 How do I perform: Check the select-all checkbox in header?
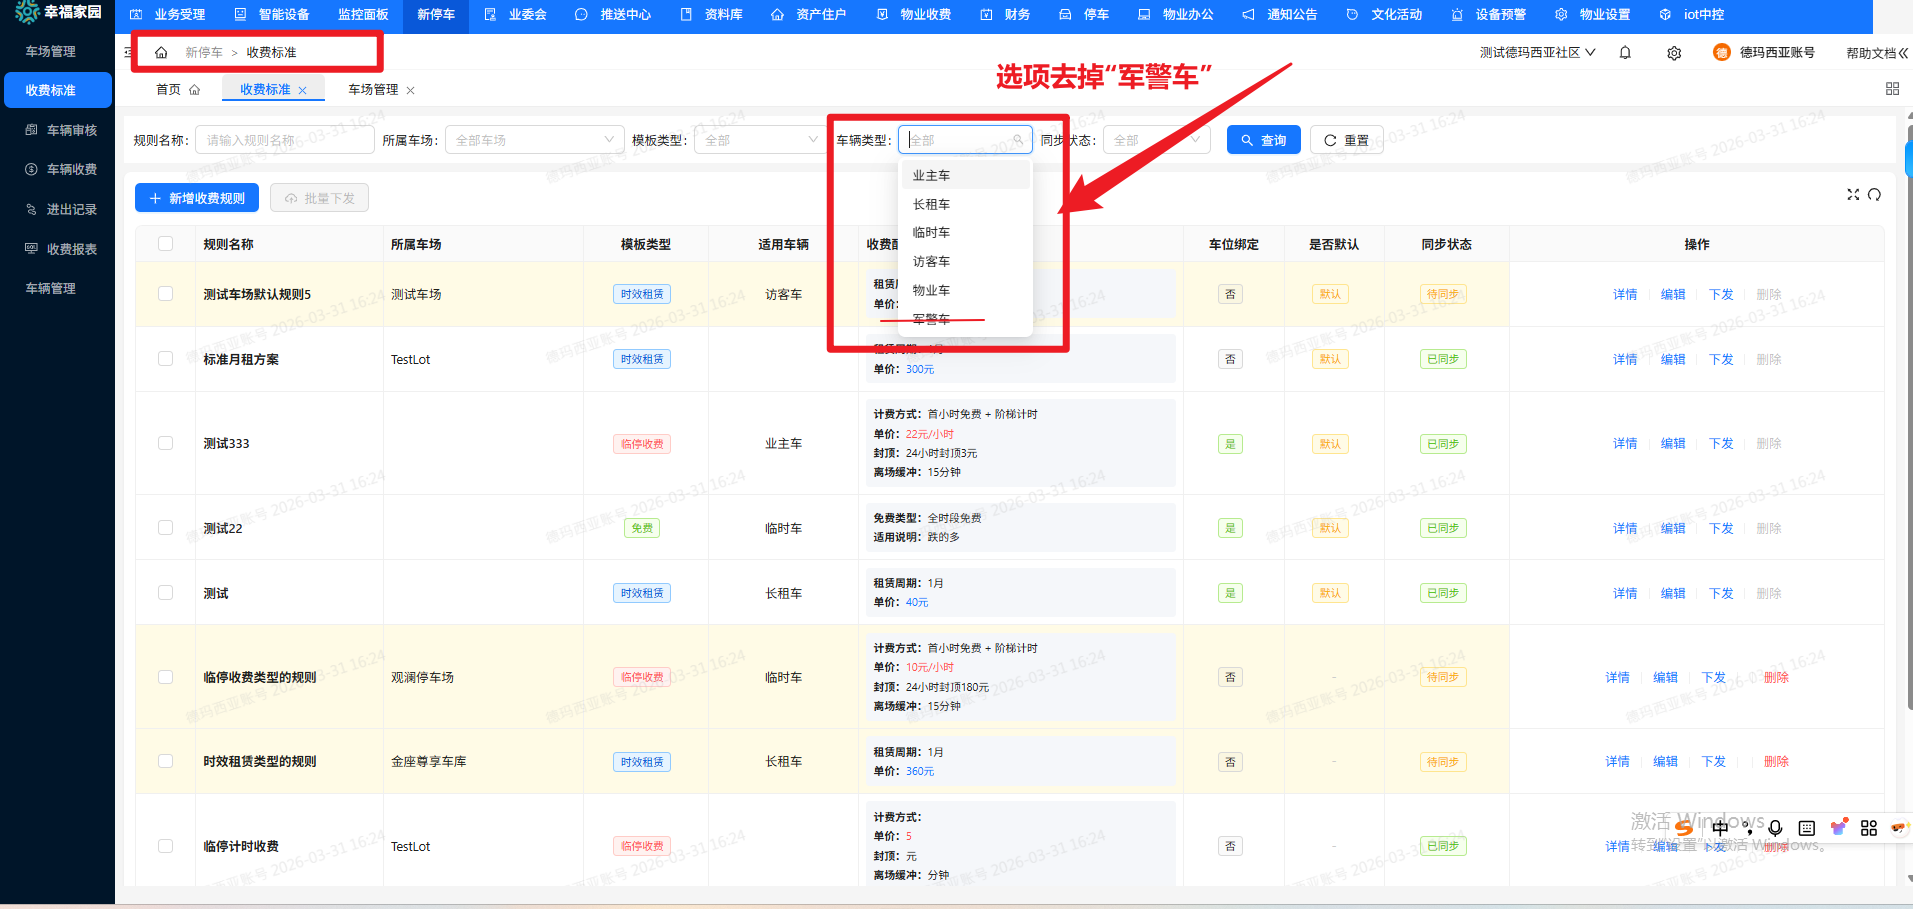point(166,244)
